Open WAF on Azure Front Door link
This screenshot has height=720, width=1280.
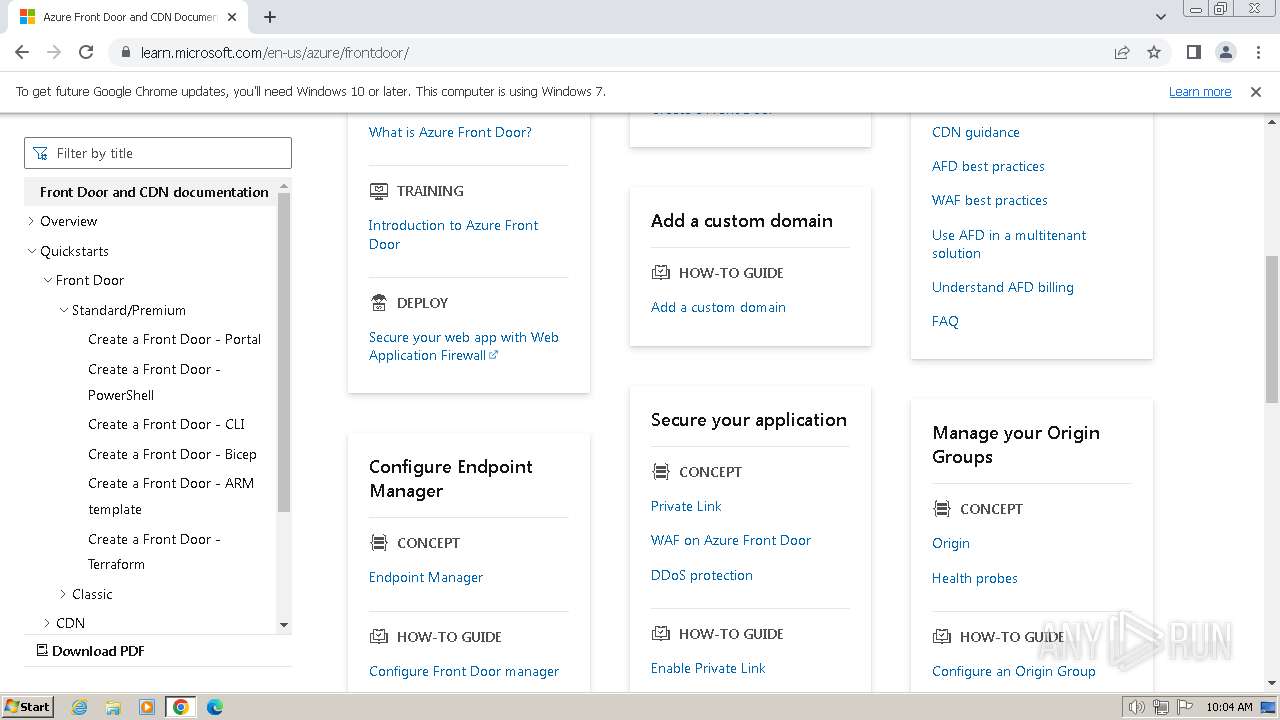[731, 540]
